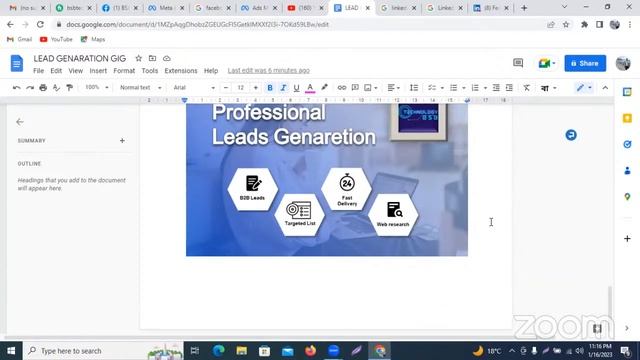Open Calendar in the side panel

pyautogui.click(x=627, y=92)
